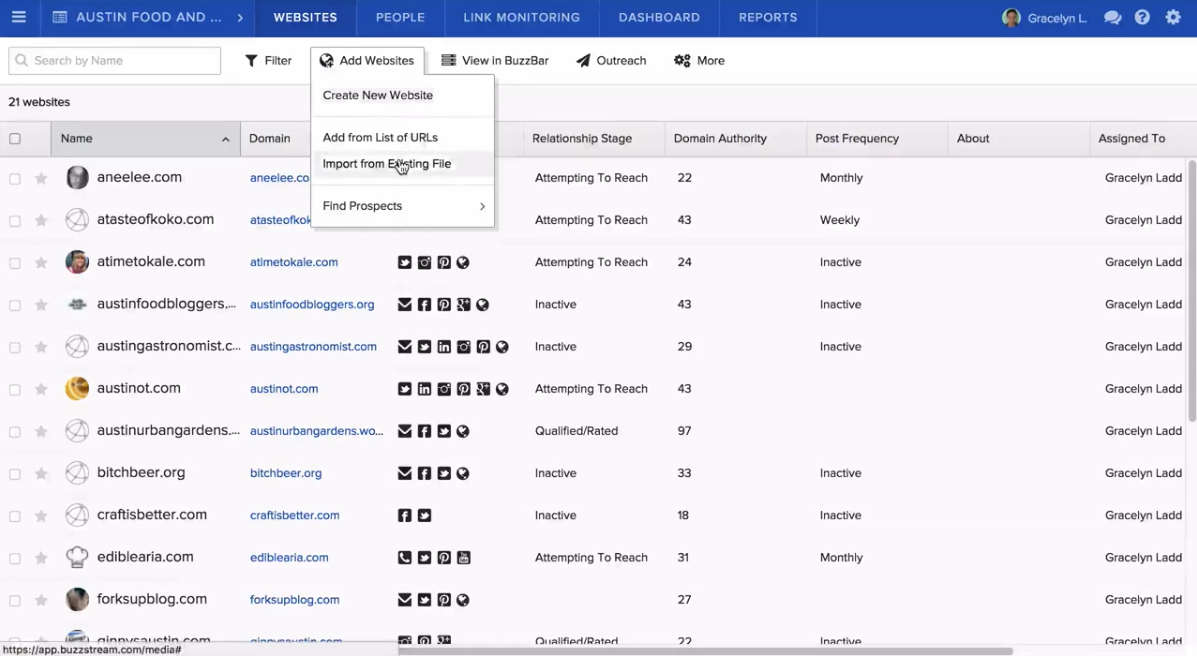
Task: Open the craftisbetter.com domain link
Action: click(295, 515)
